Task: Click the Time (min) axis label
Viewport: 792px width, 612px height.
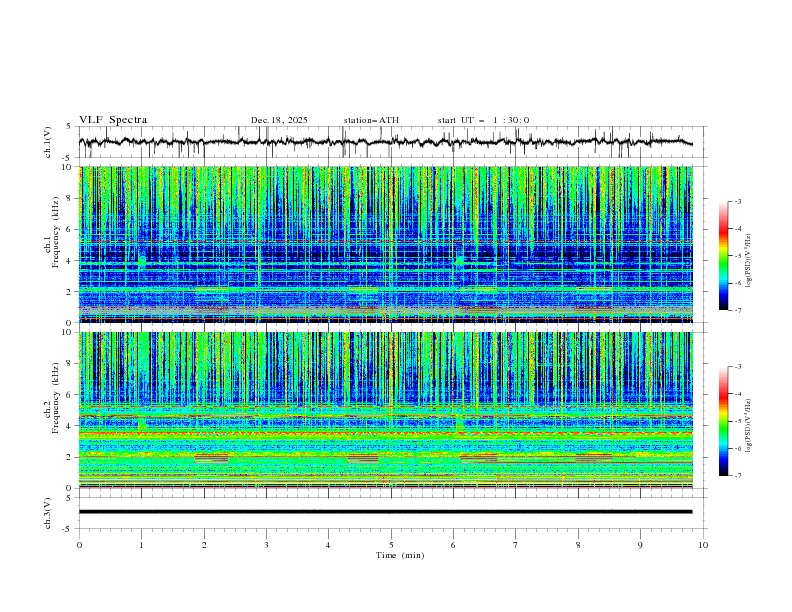Action: pyautogui.click(x=398, y=555)
